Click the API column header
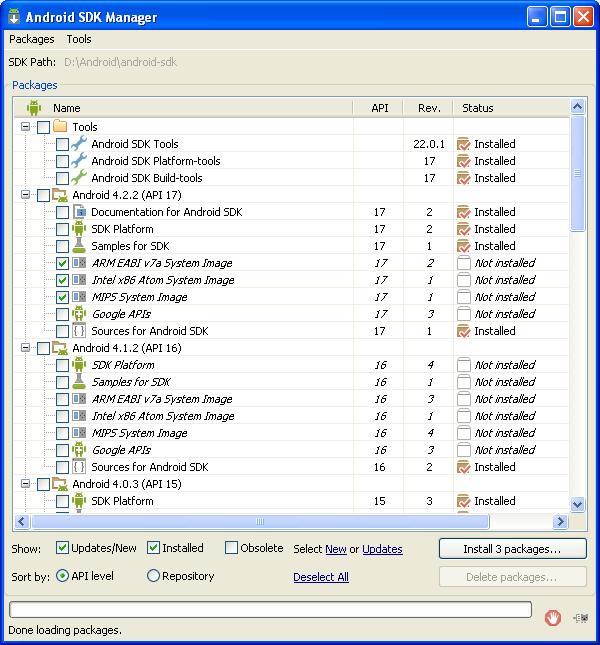Screen dimensions: 600x645 pos(379,108)
